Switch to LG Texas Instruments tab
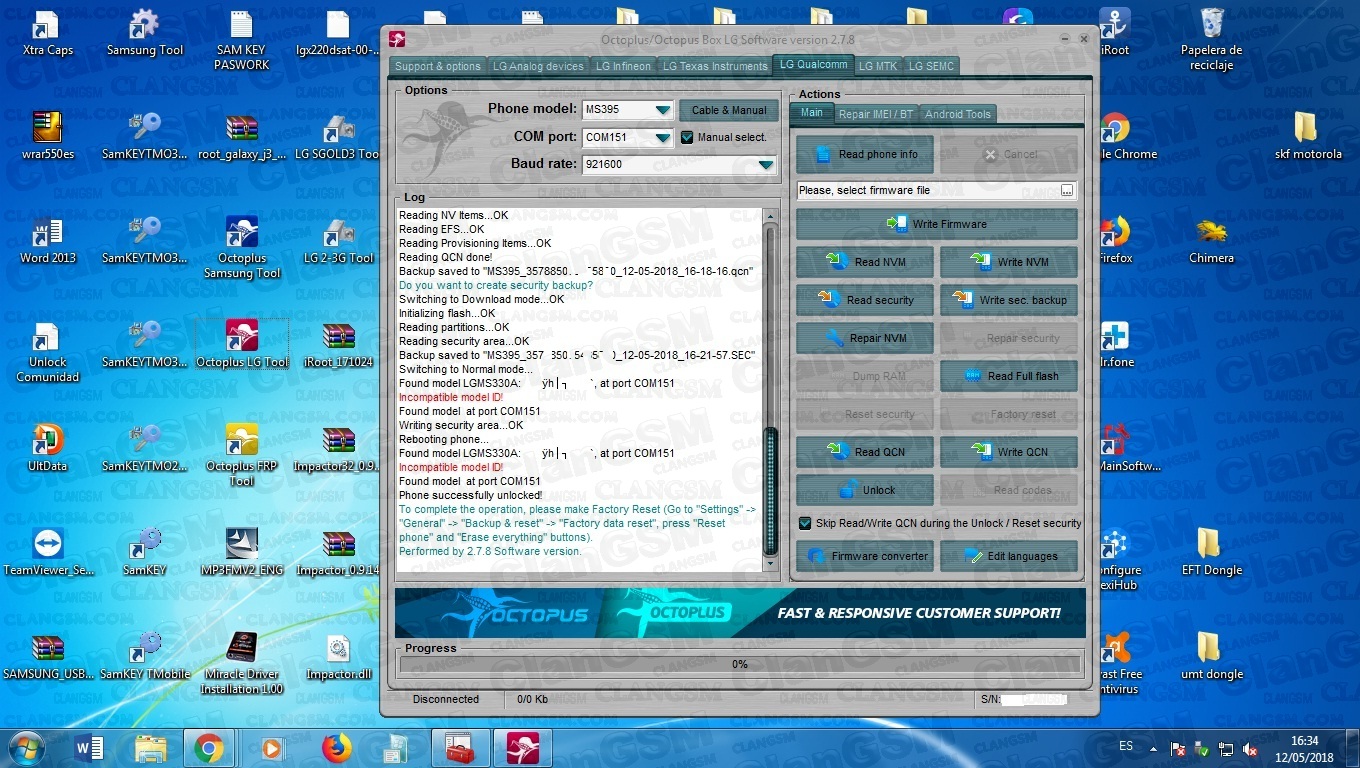Viewport: 1360px width, 768px height. [x=715, y=66]
